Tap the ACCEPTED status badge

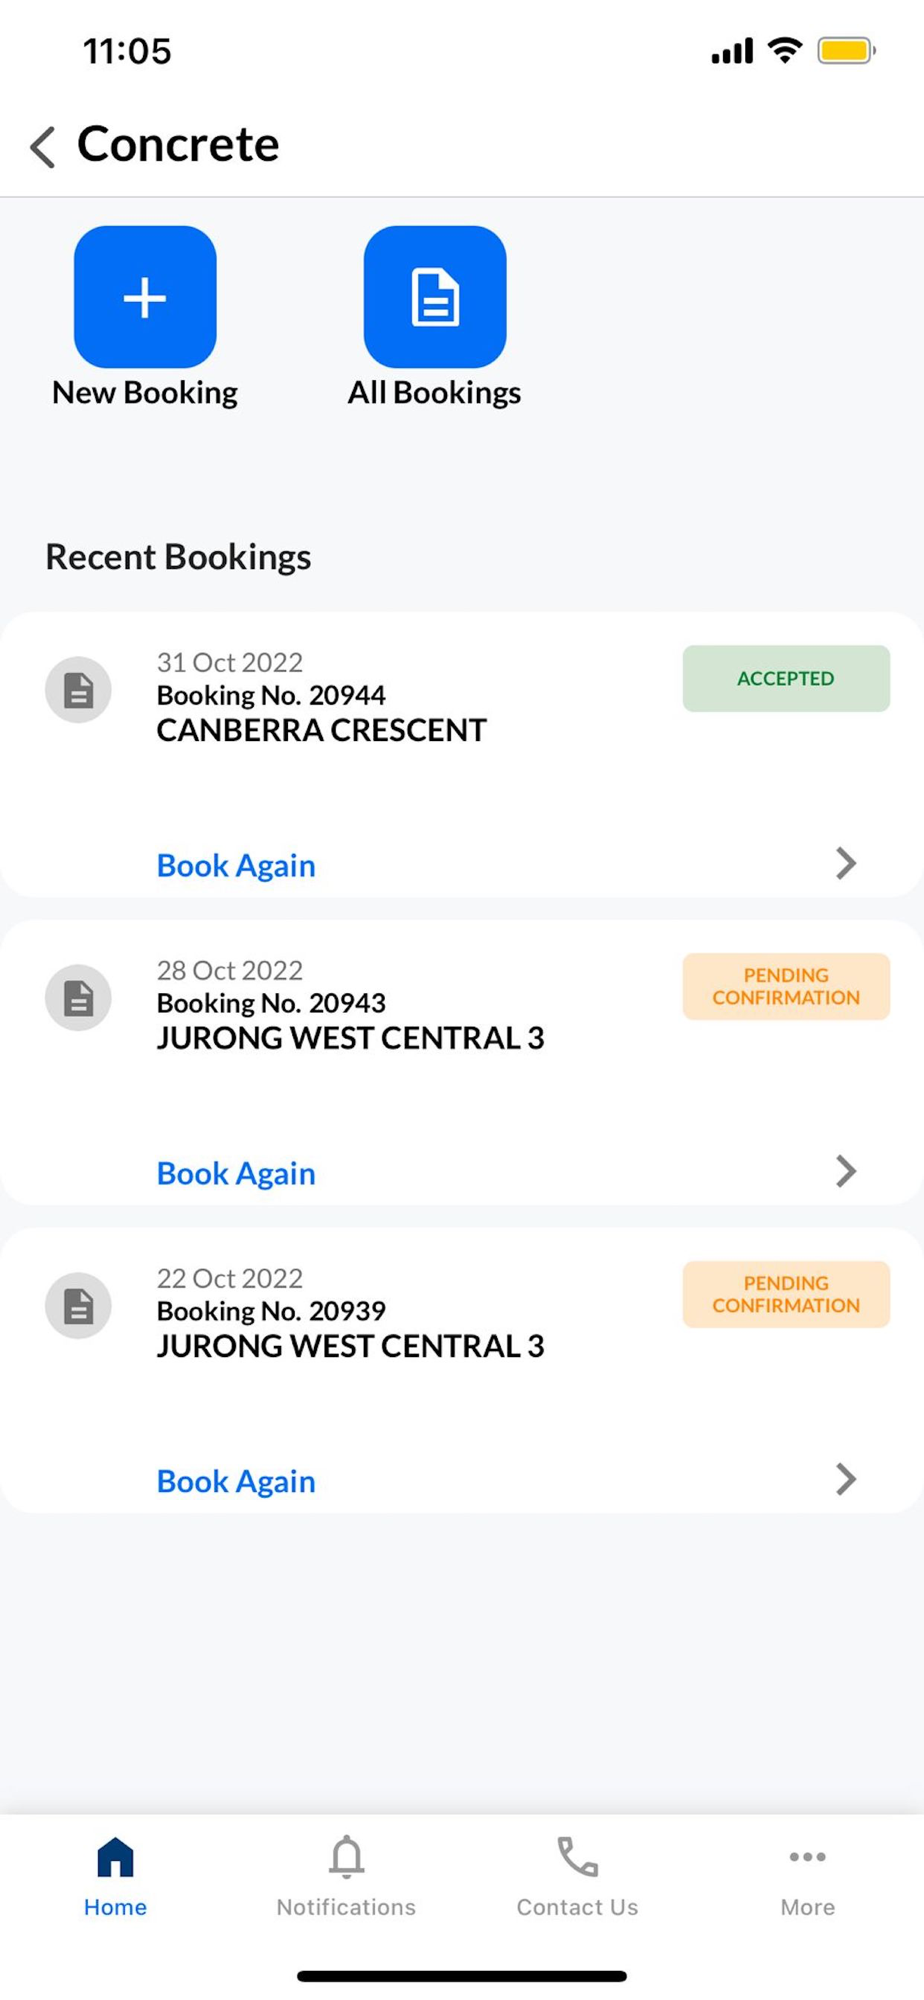coord(786,679)
